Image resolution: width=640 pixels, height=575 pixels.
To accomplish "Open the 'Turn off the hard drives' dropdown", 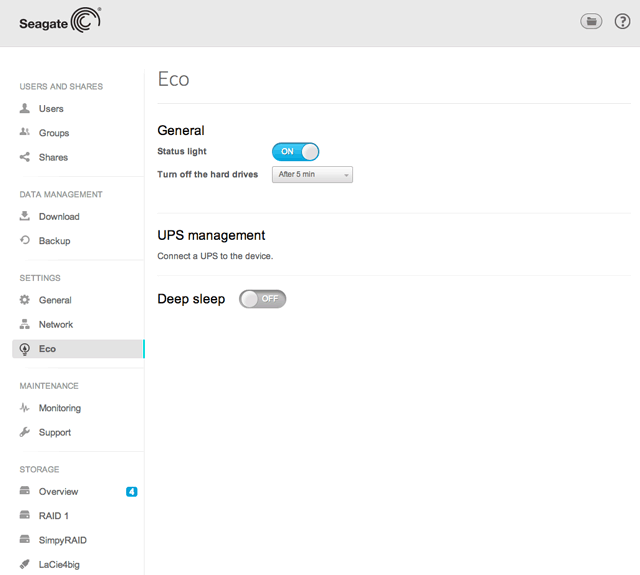I will (312, 175).
